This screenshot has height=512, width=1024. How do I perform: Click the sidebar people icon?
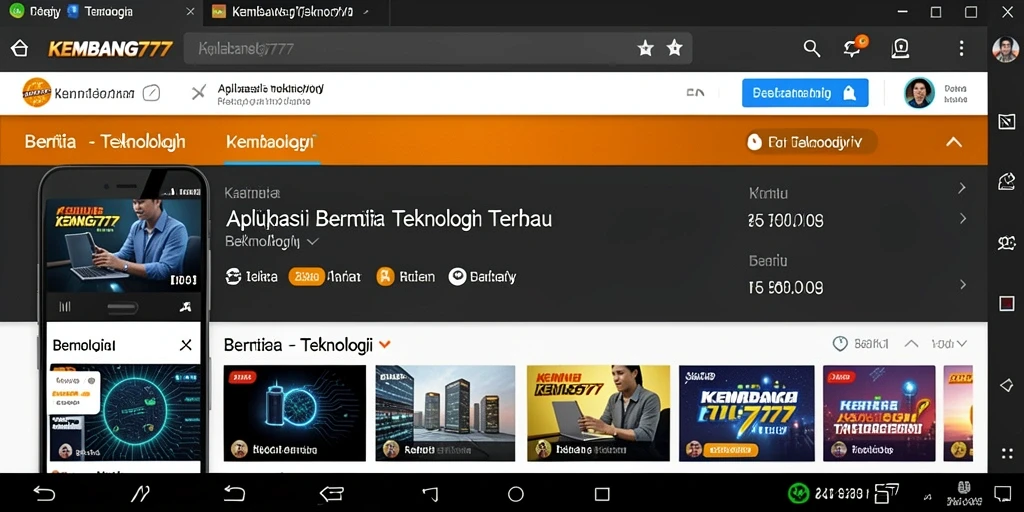coord(1006,244)
